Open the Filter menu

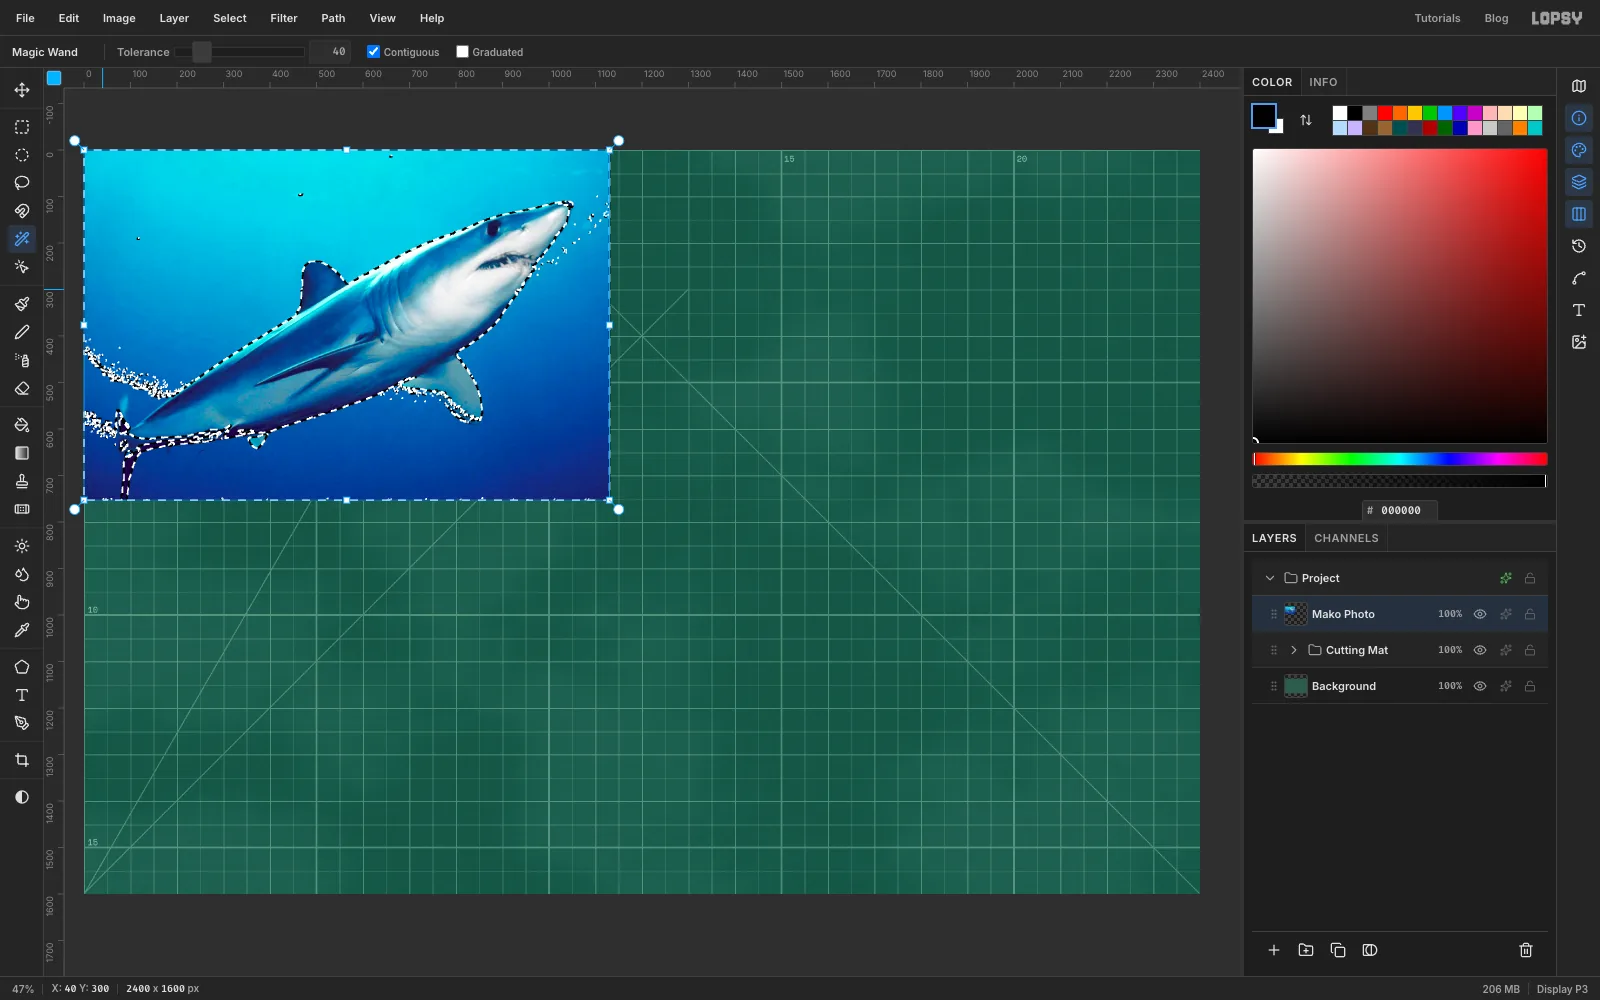(284, 18)
